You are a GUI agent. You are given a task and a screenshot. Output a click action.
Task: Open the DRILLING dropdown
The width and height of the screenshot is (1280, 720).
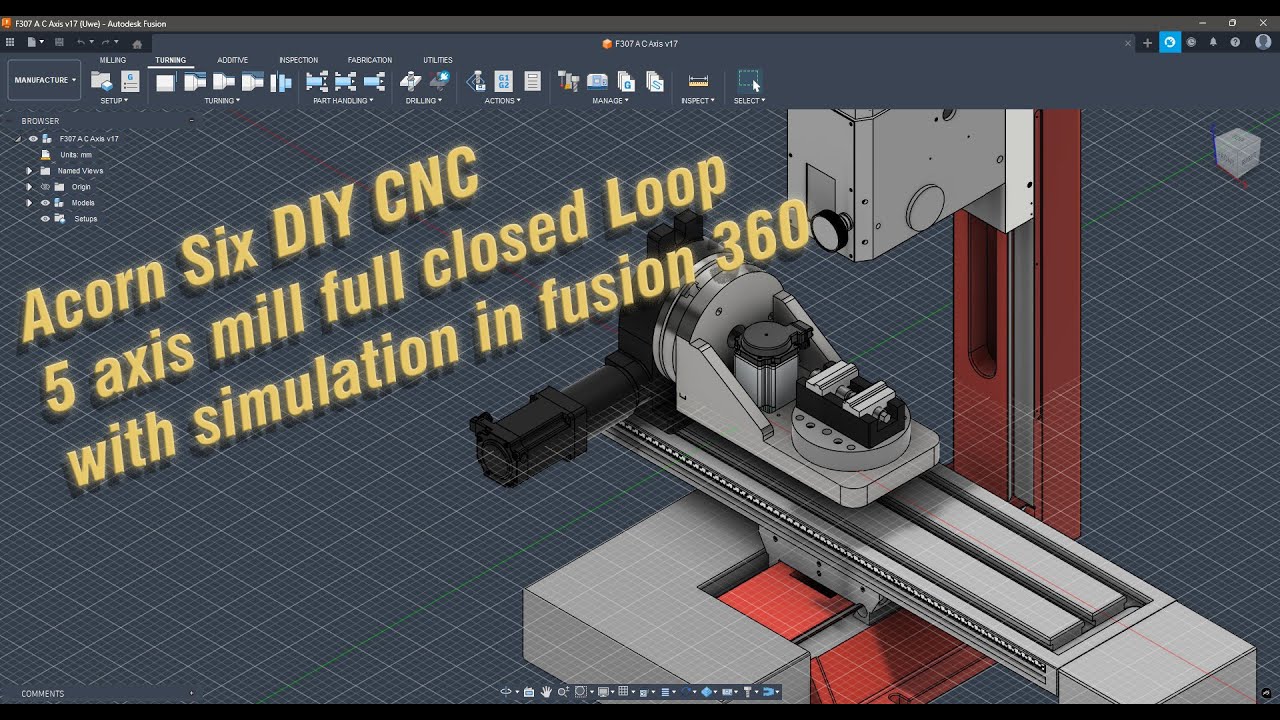tap(424, 101)
